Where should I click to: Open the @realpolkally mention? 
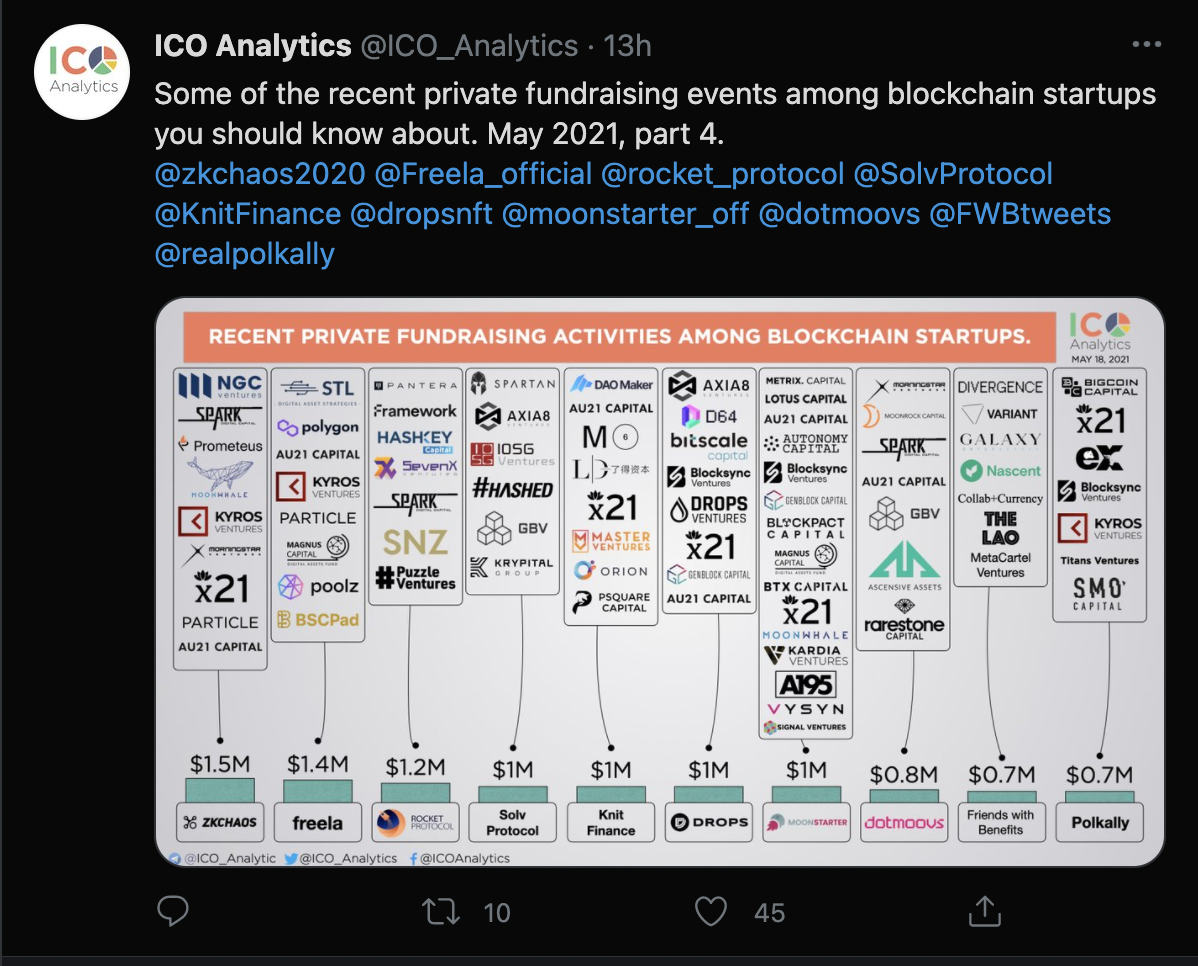245,254
